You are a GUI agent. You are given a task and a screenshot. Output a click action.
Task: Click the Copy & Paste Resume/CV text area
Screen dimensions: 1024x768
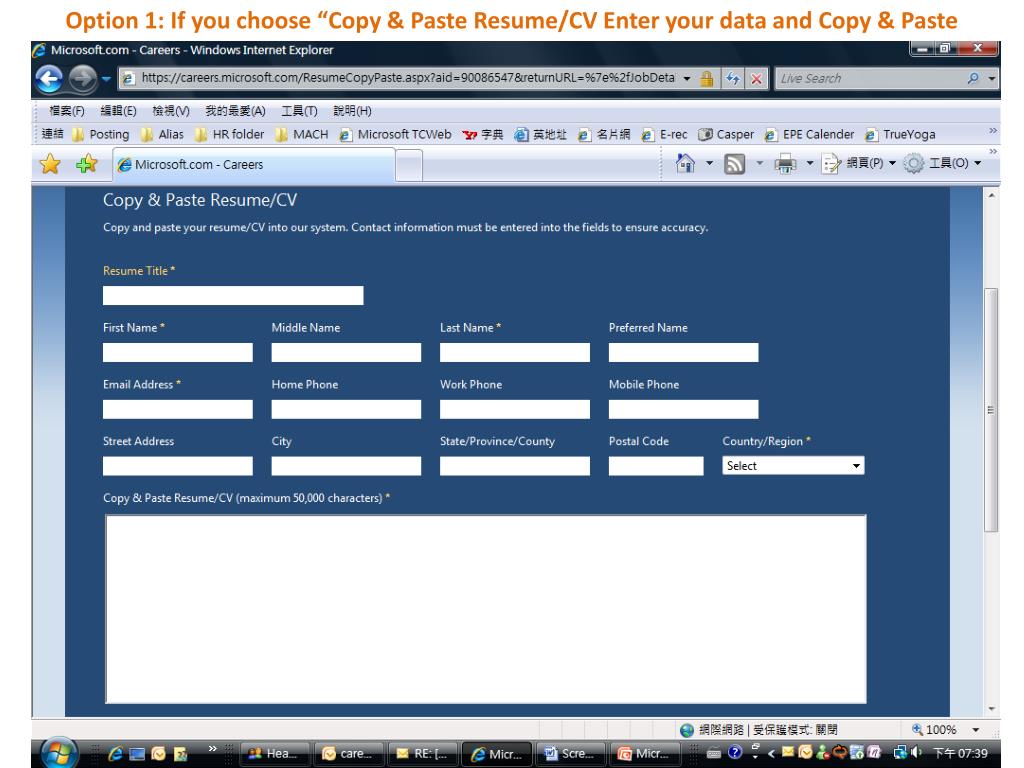[486, 609]
